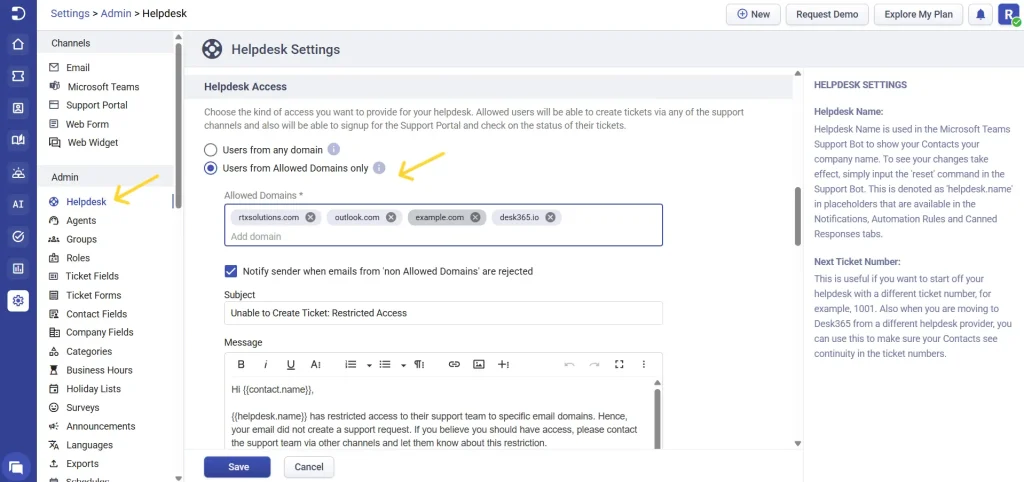Click the Settings gear icon in left rail
The height and width of the screenshot is (482, 1024).
(x=18, y=300)
